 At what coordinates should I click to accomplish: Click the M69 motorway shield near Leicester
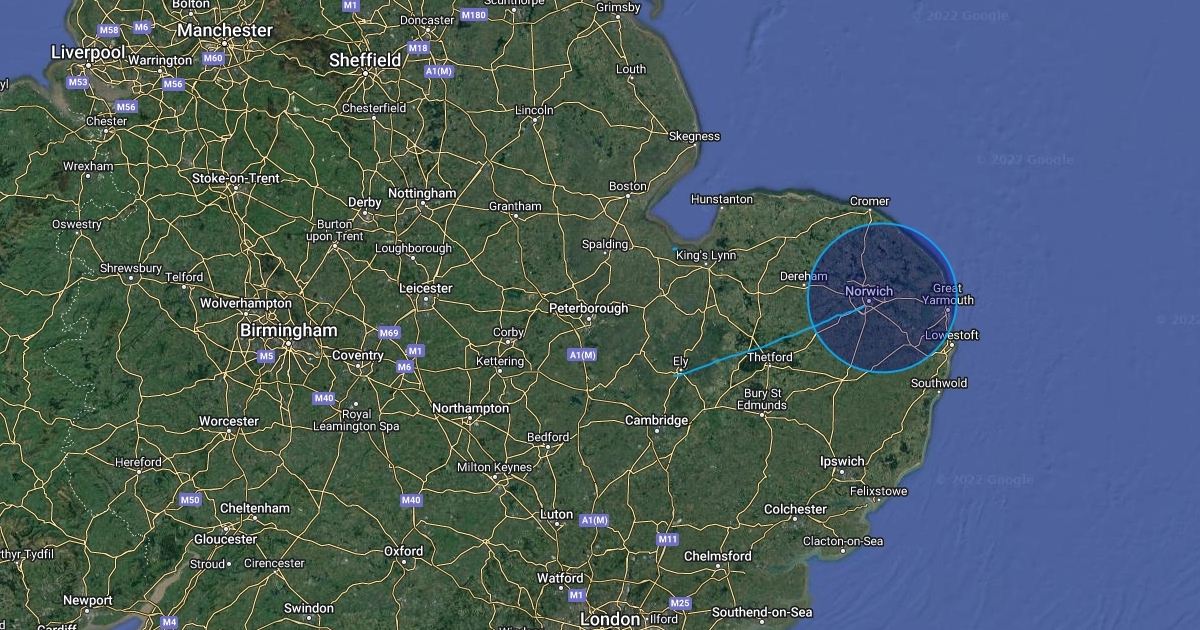click(389, 333)
